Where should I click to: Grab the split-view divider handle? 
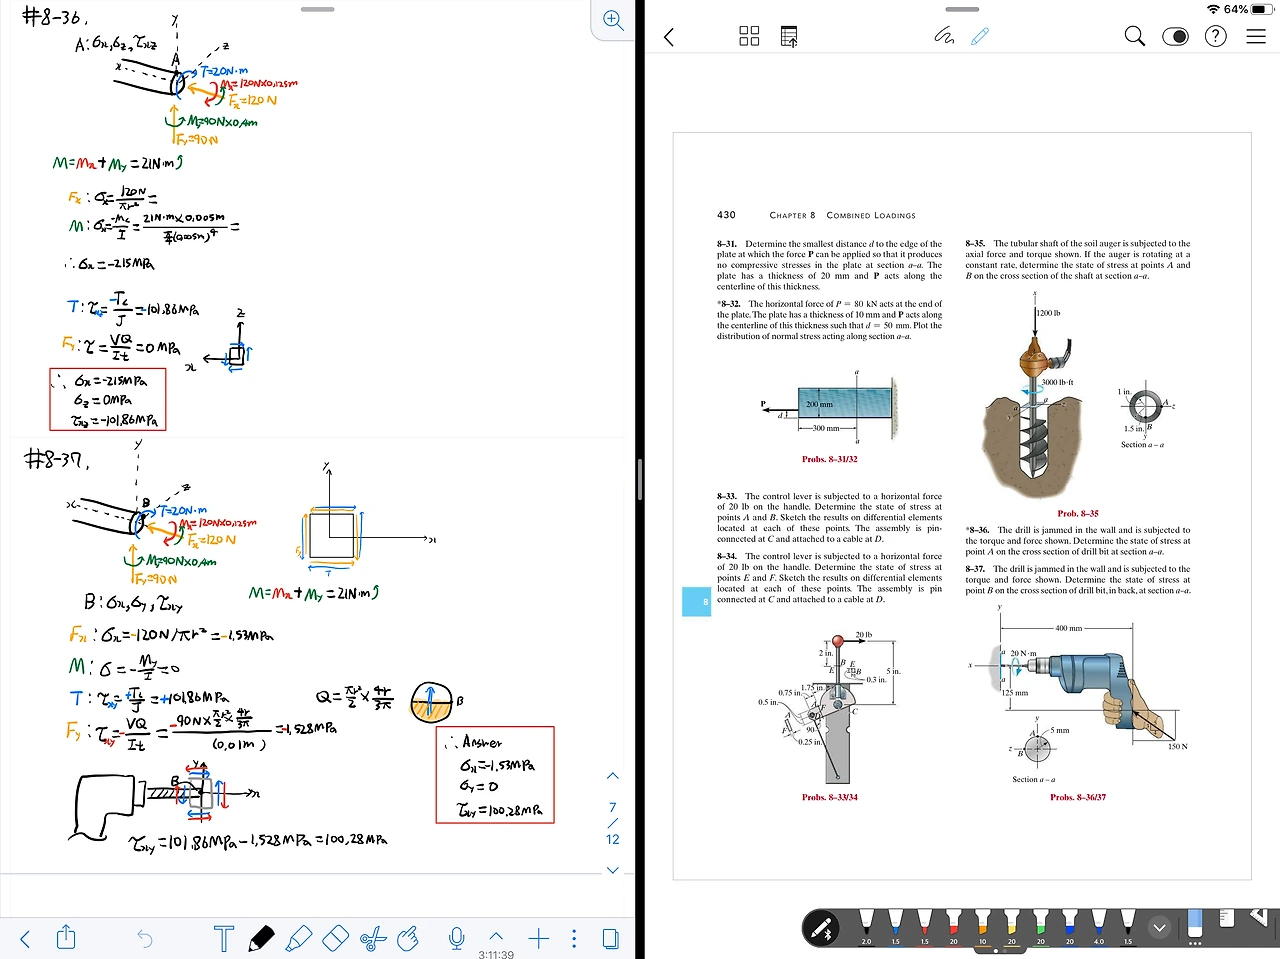(640, 480)
